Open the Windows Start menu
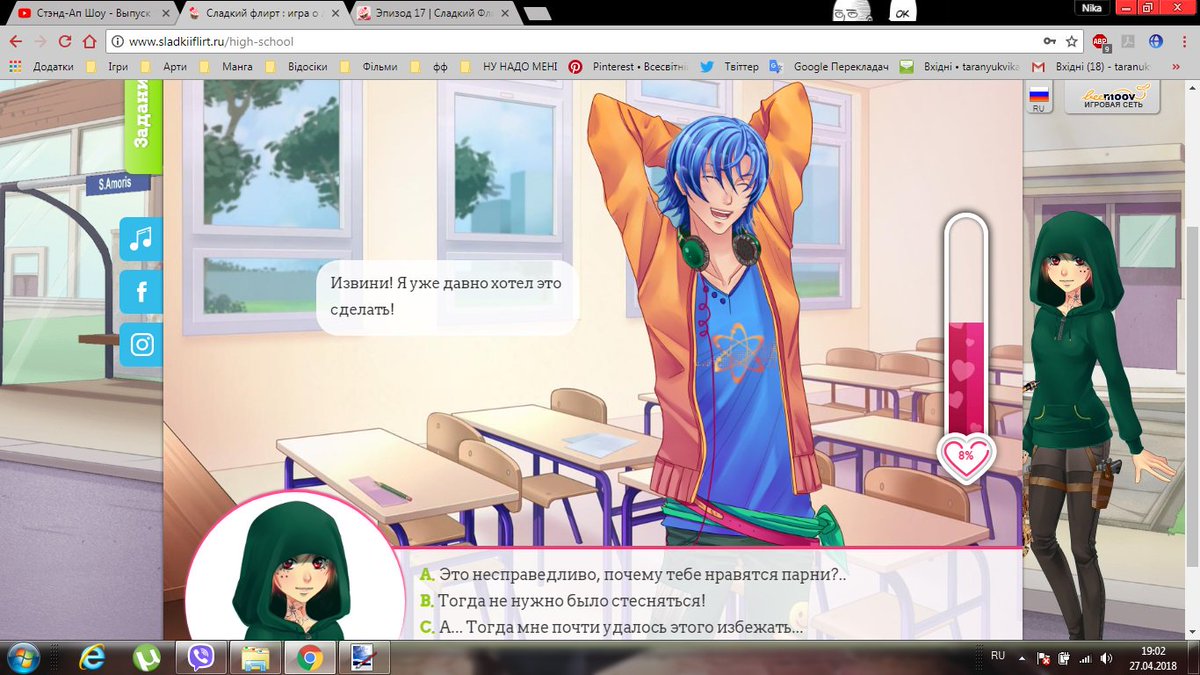The height and width of the screenshot is (675, 1200). [22, 657]
